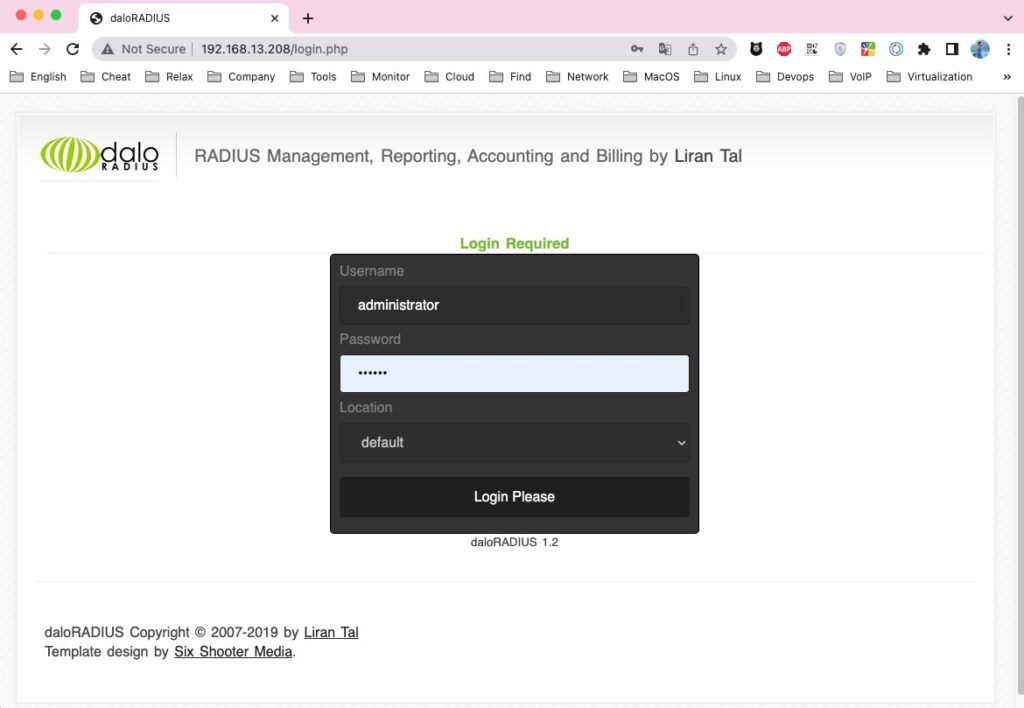Open the Liran Tal footer link
1024x708 pixels.
click(x=331, y=632)
